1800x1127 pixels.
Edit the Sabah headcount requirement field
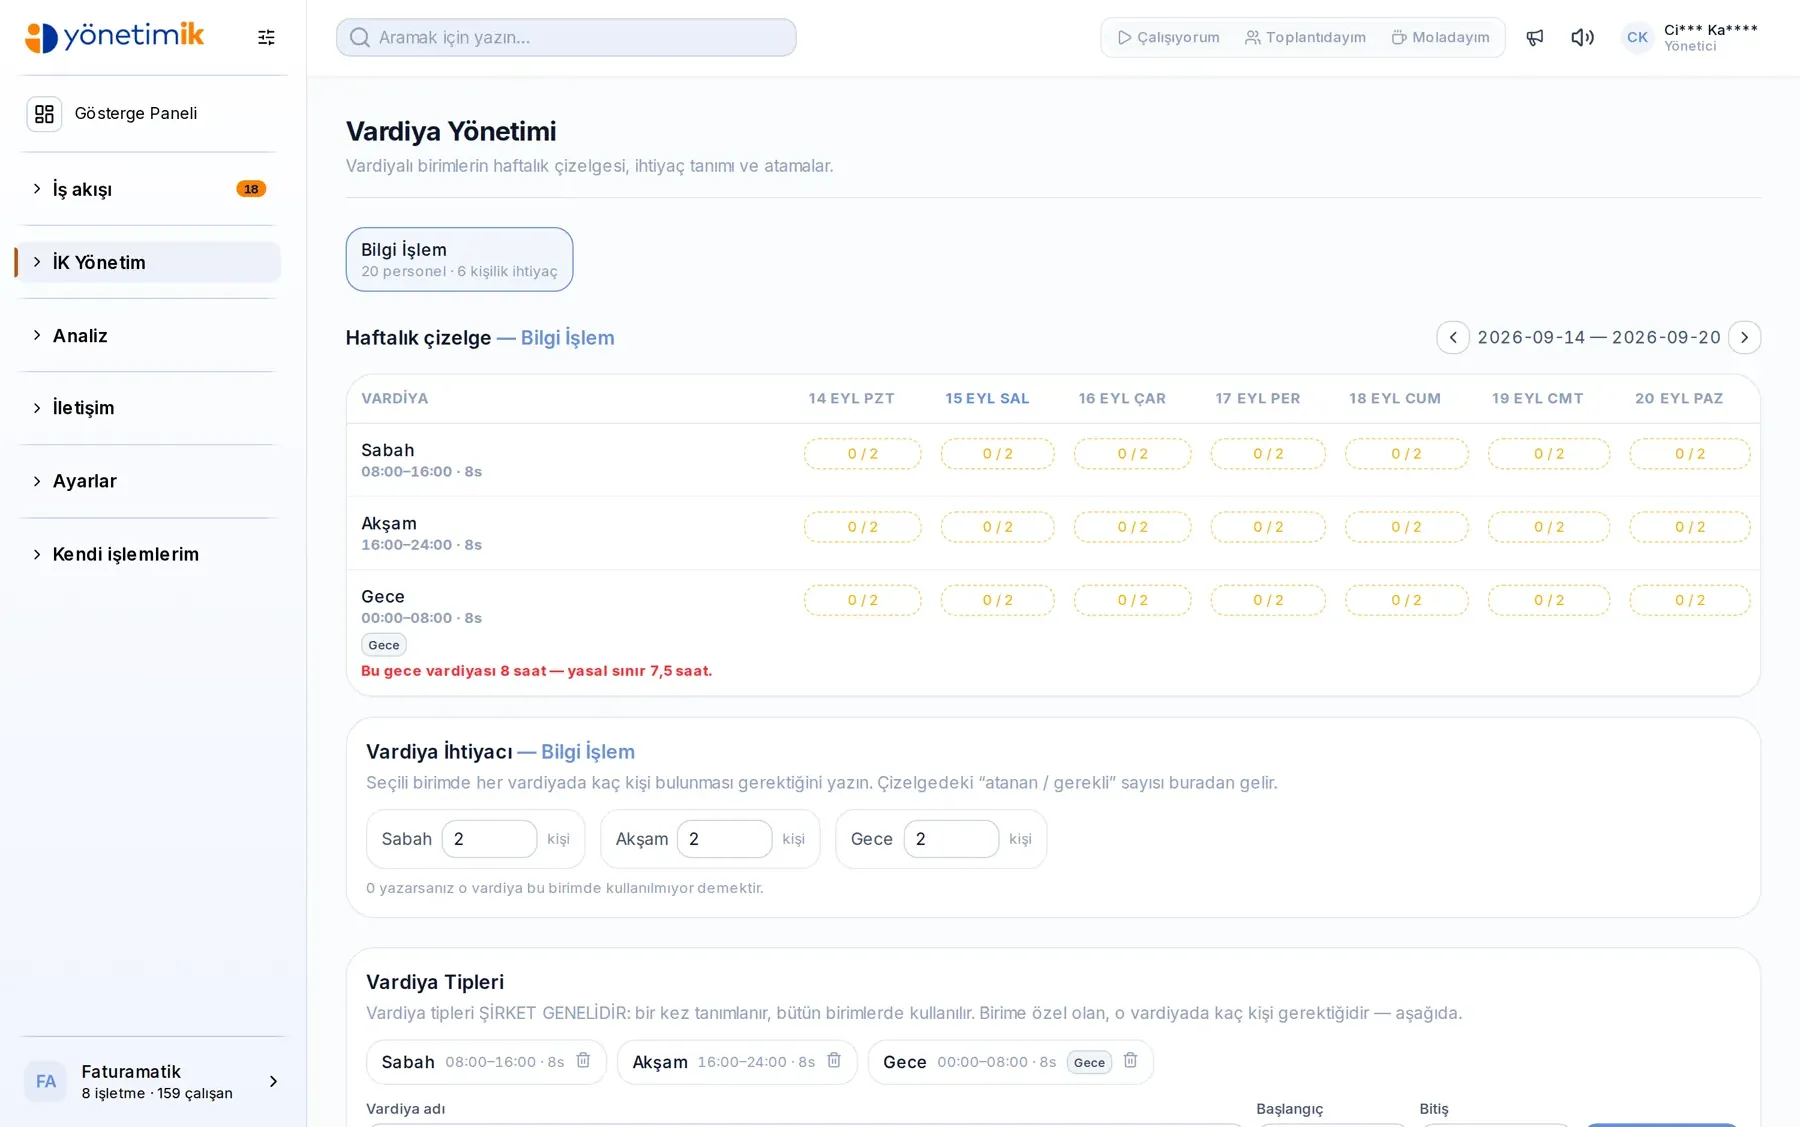pyautogui.click(x=489, y=839)
